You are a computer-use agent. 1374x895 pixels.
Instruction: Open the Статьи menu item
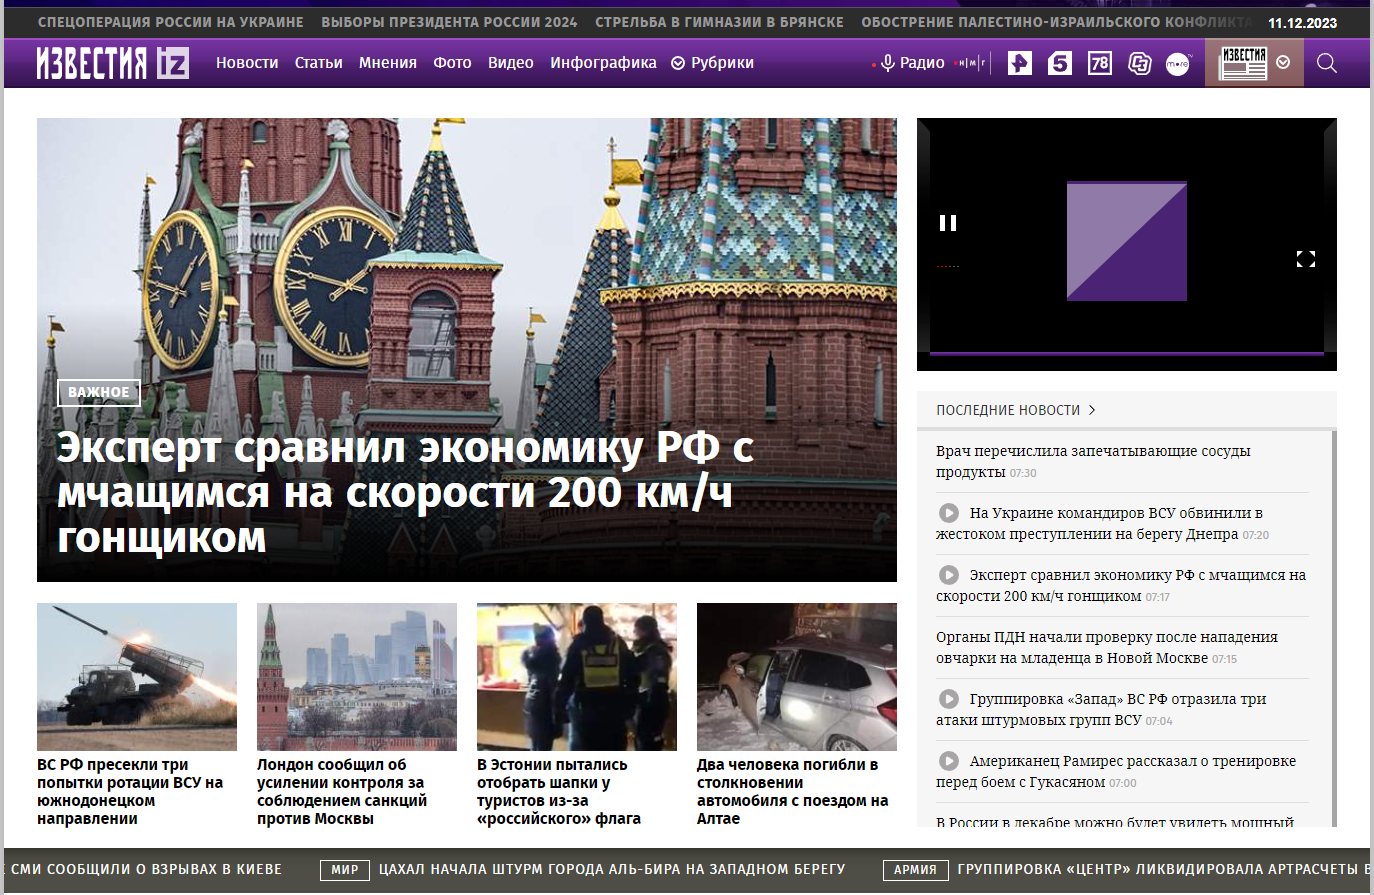[318, 63]
